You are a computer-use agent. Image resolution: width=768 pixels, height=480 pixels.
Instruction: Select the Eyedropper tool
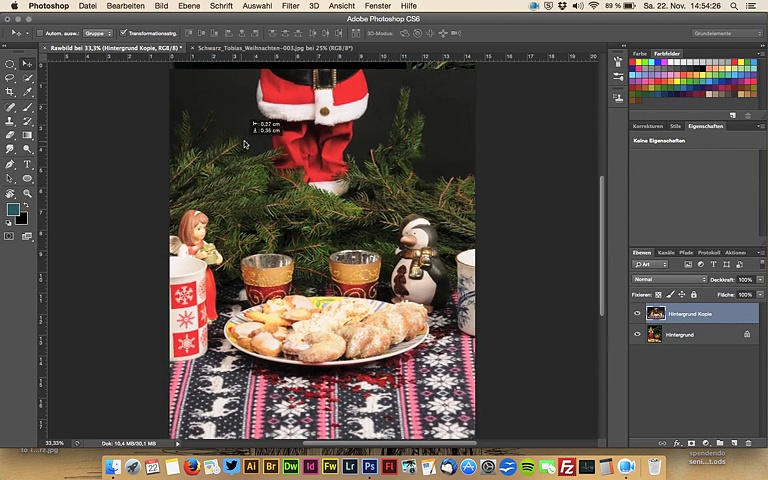click(27, 92)
